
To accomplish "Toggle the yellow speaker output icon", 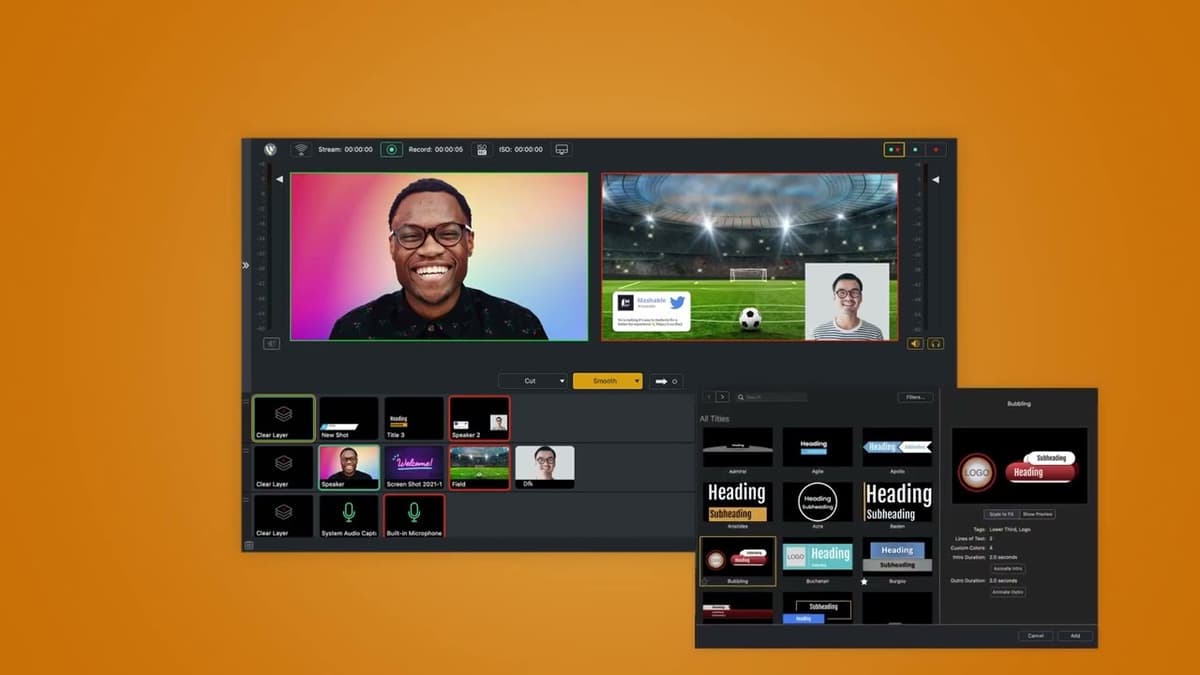I will tap(915, 343).
